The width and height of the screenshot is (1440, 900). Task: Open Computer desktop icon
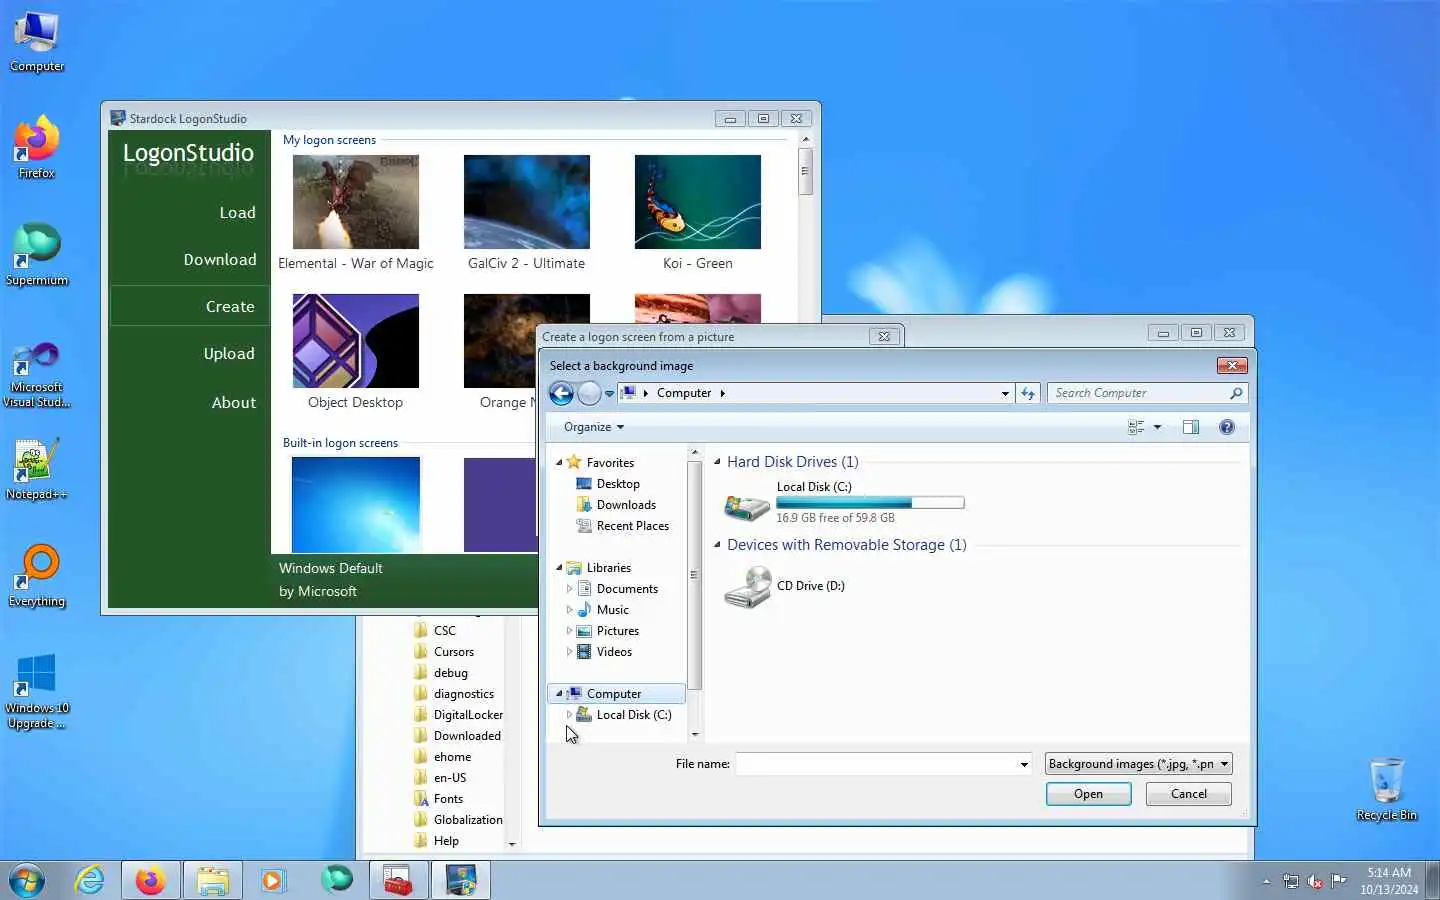pos(37,42)
